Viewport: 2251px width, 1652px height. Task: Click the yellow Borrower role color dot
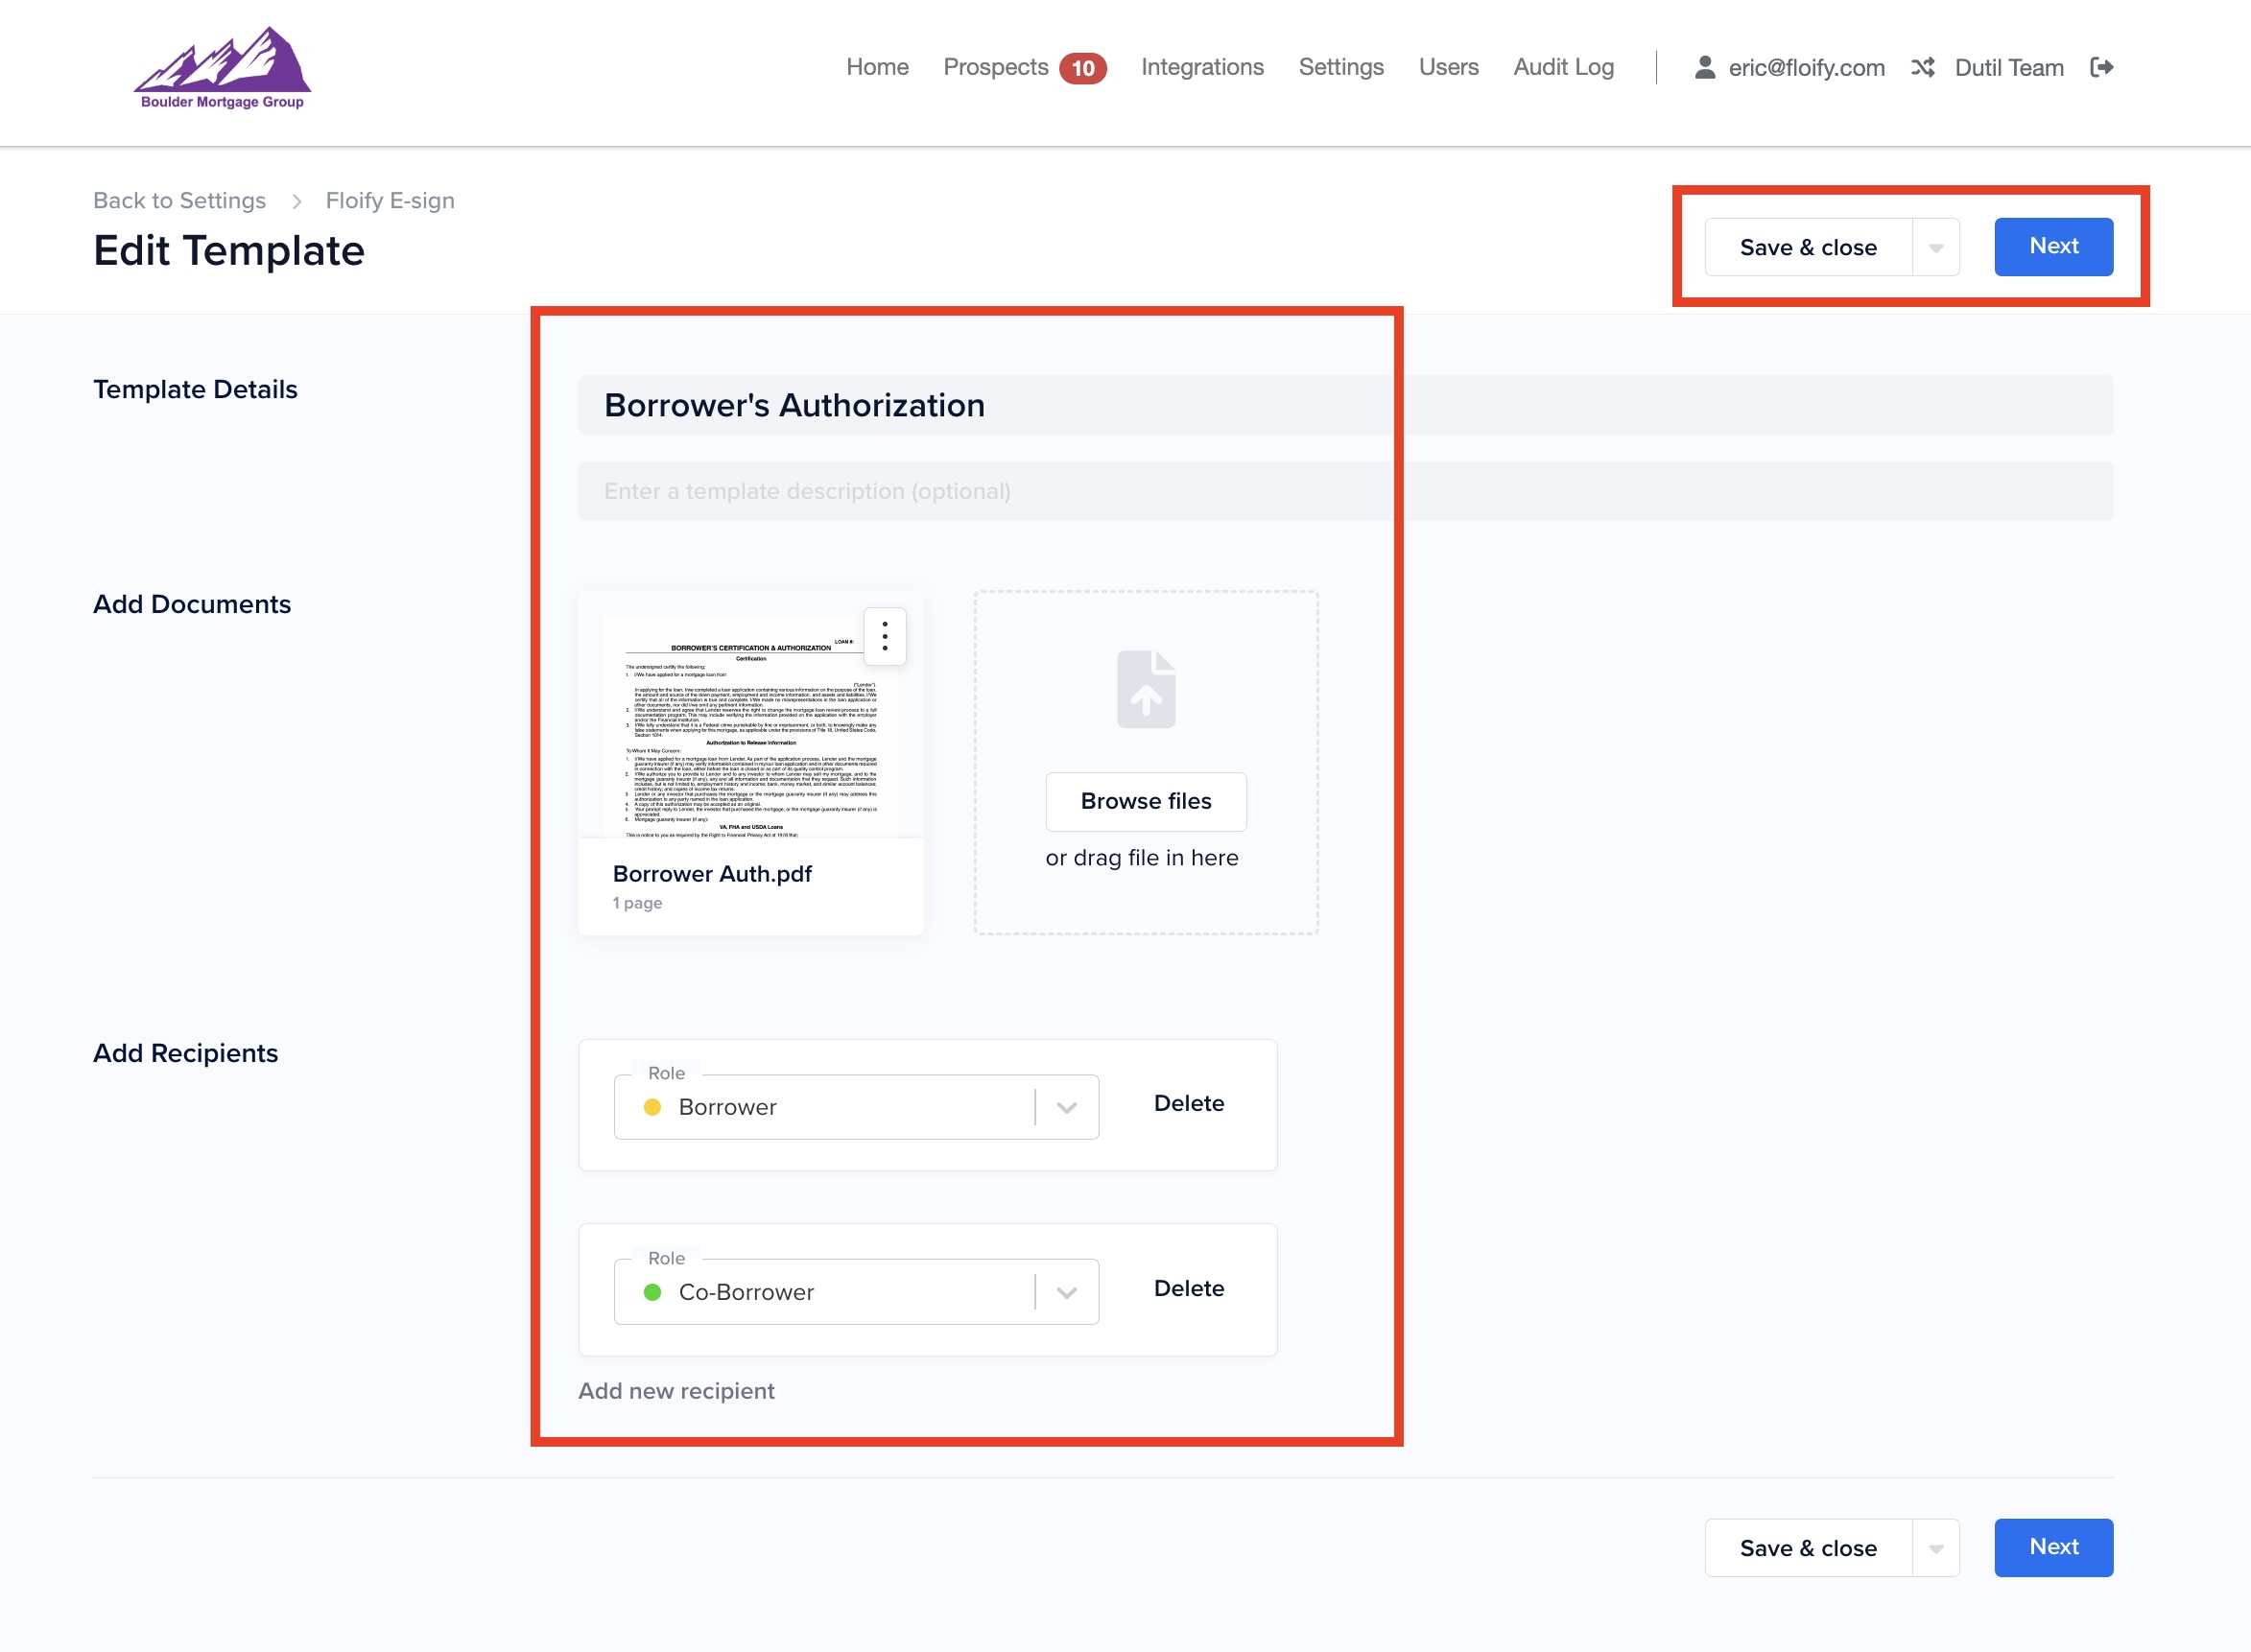click(x=652, y=1107)
